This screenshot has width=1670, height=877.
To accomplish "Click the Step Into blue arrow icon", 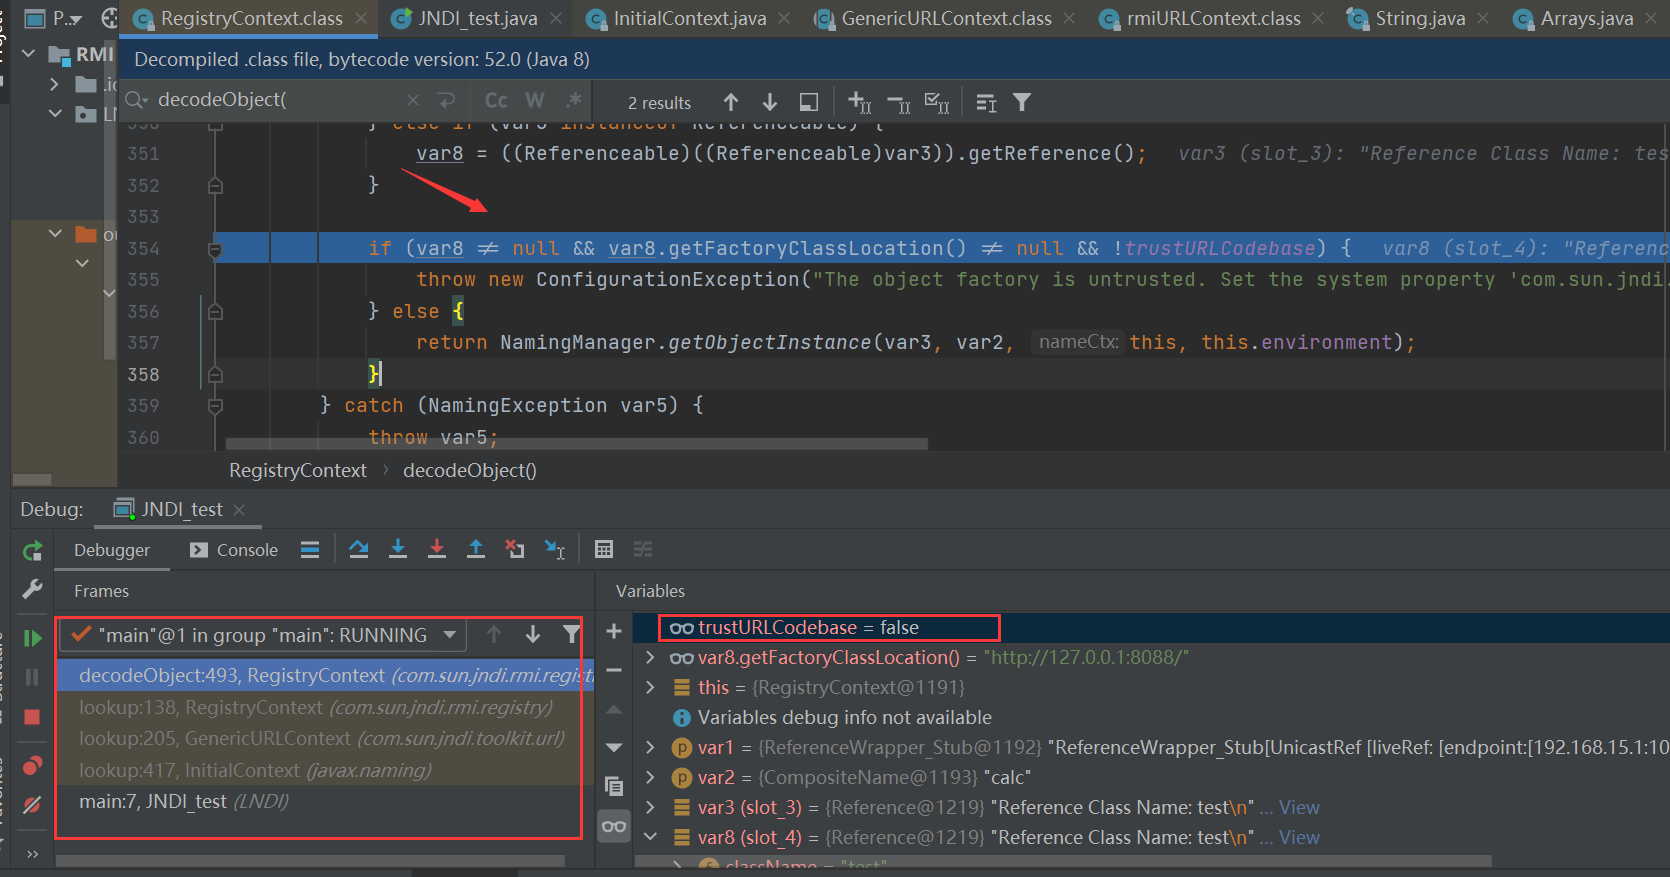I will [398, 549].
